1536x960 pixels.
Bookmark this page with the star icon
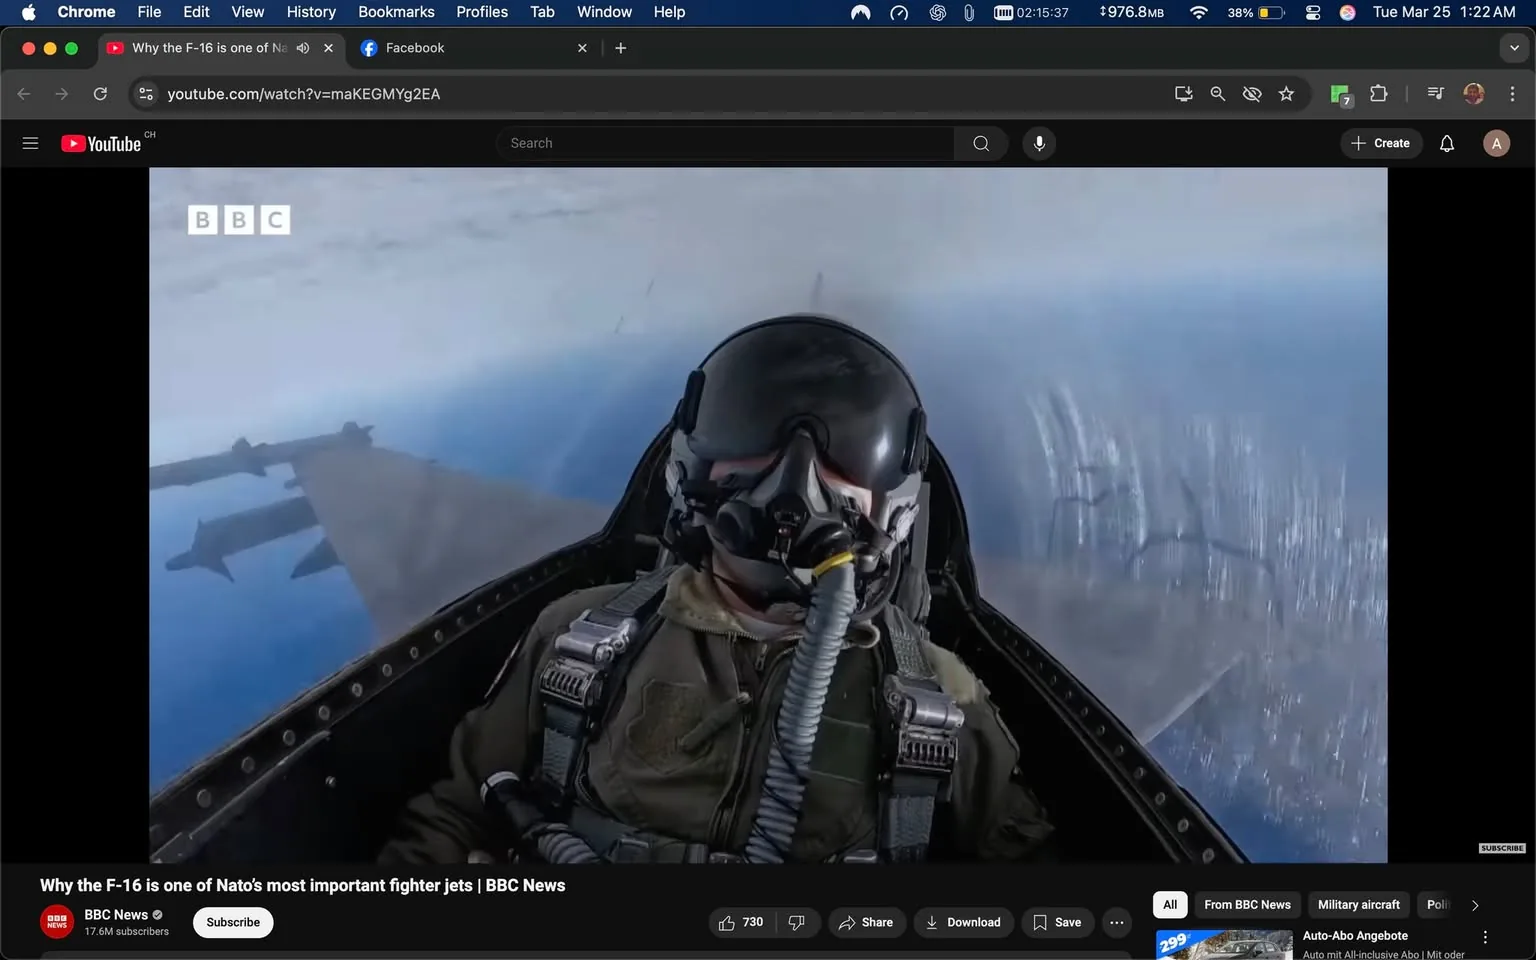coord(1286,94)
